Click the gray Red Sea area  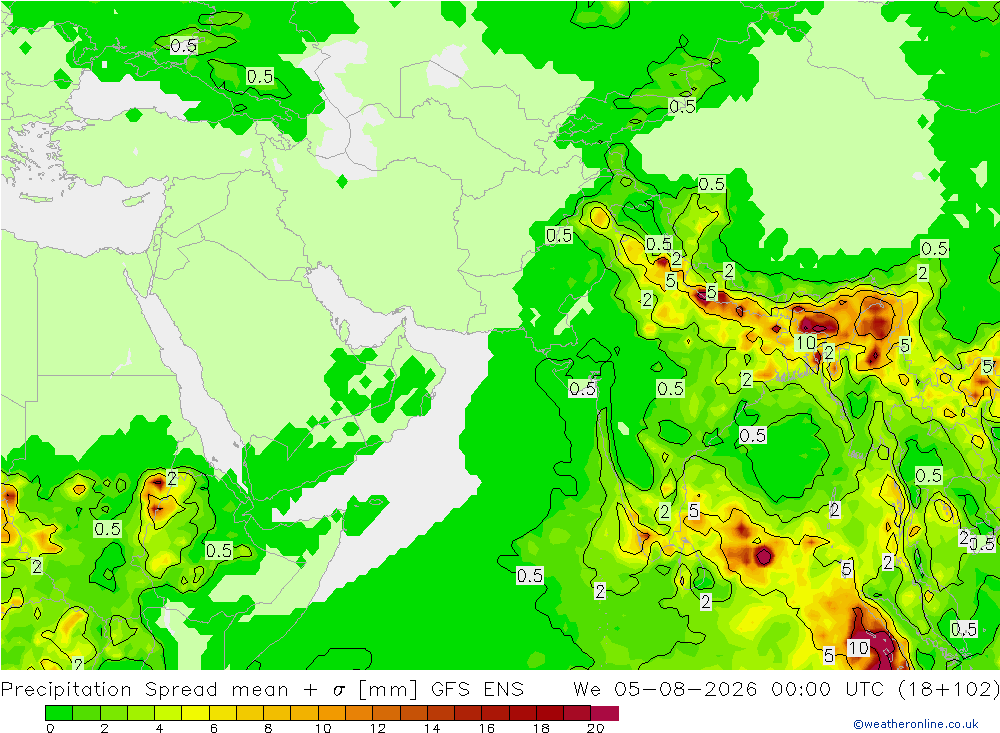pos(185,376)
